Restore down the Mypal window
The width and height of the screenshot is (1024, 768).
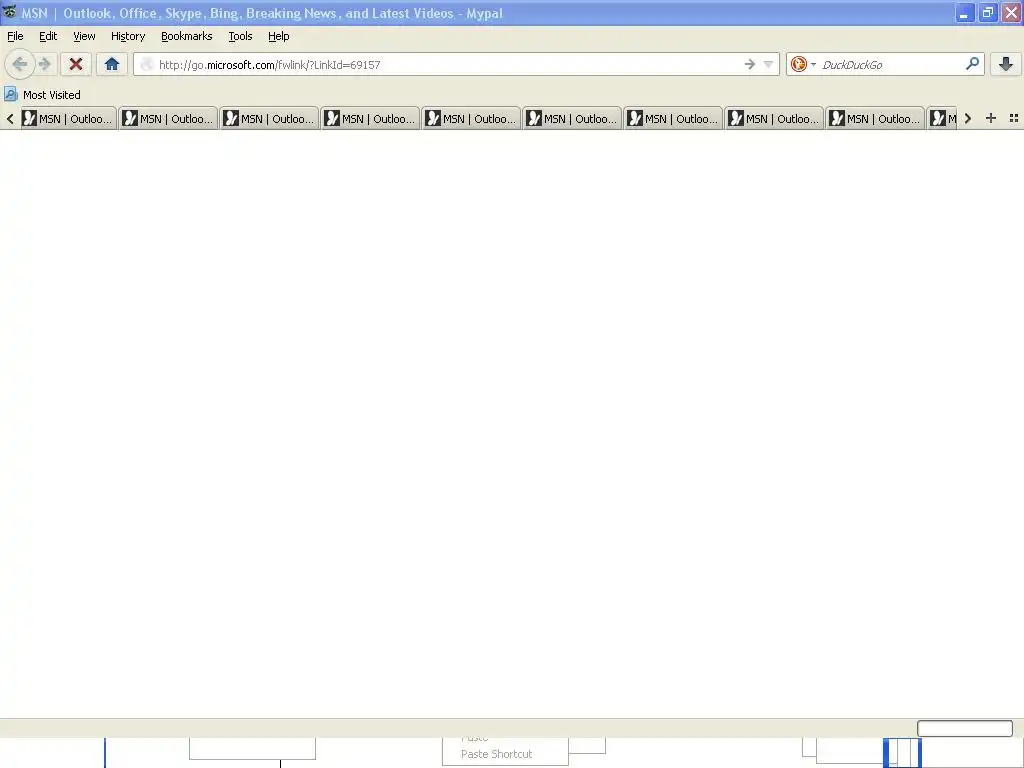(x=987, y=12)
